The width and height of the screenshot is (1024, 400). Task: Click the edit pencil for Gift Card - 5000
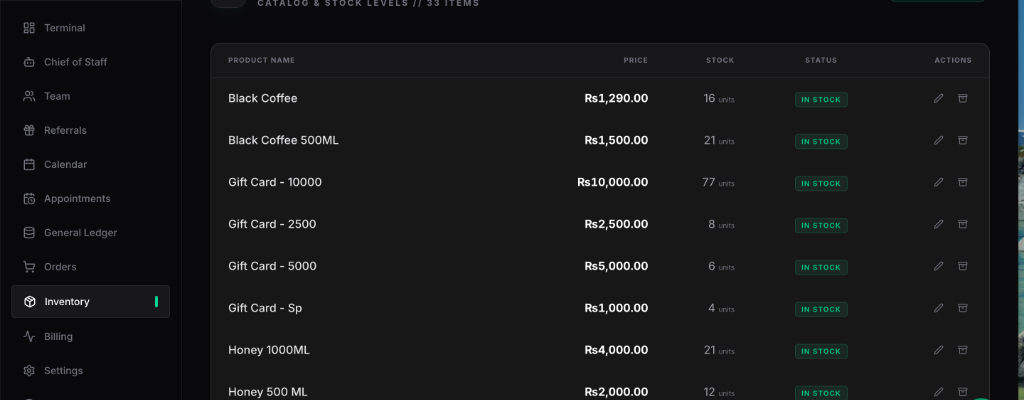(938, 266)
